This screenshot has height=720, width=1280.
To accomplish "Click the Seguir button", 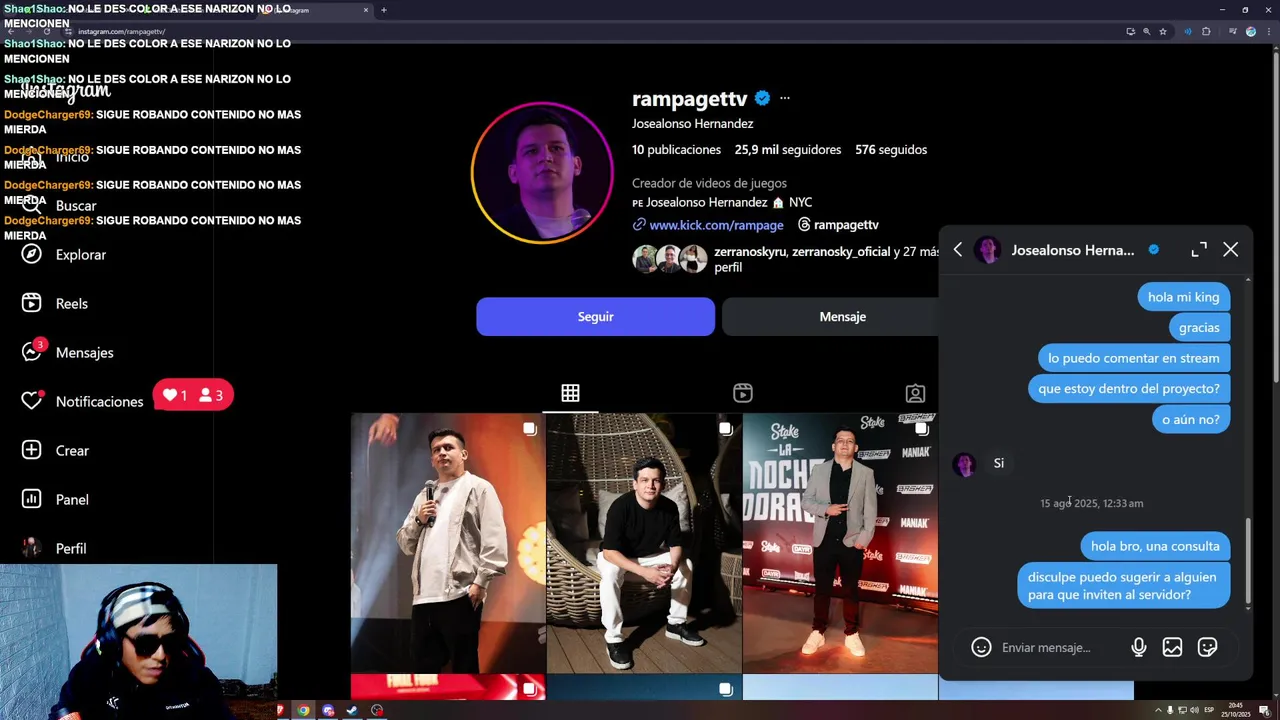I will pyautogui.click(x=595, y=316).
